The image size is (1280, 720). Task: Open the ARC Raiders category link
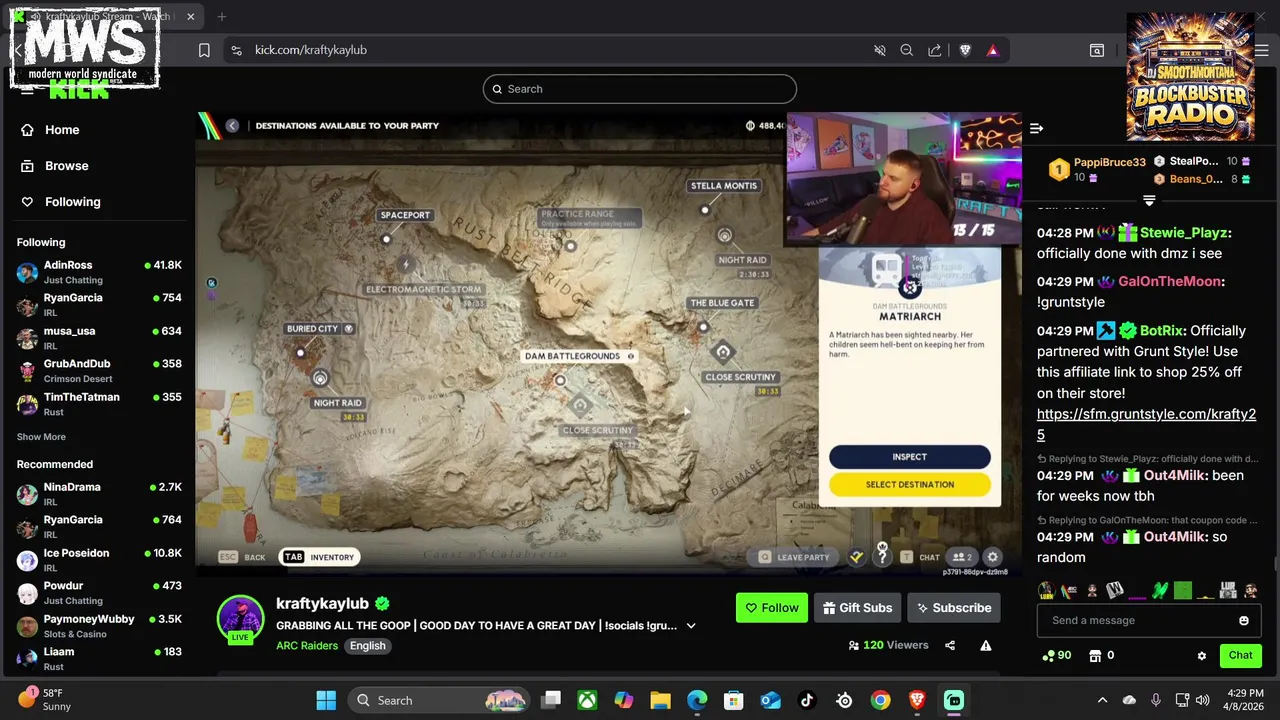(x=307, y=646)
